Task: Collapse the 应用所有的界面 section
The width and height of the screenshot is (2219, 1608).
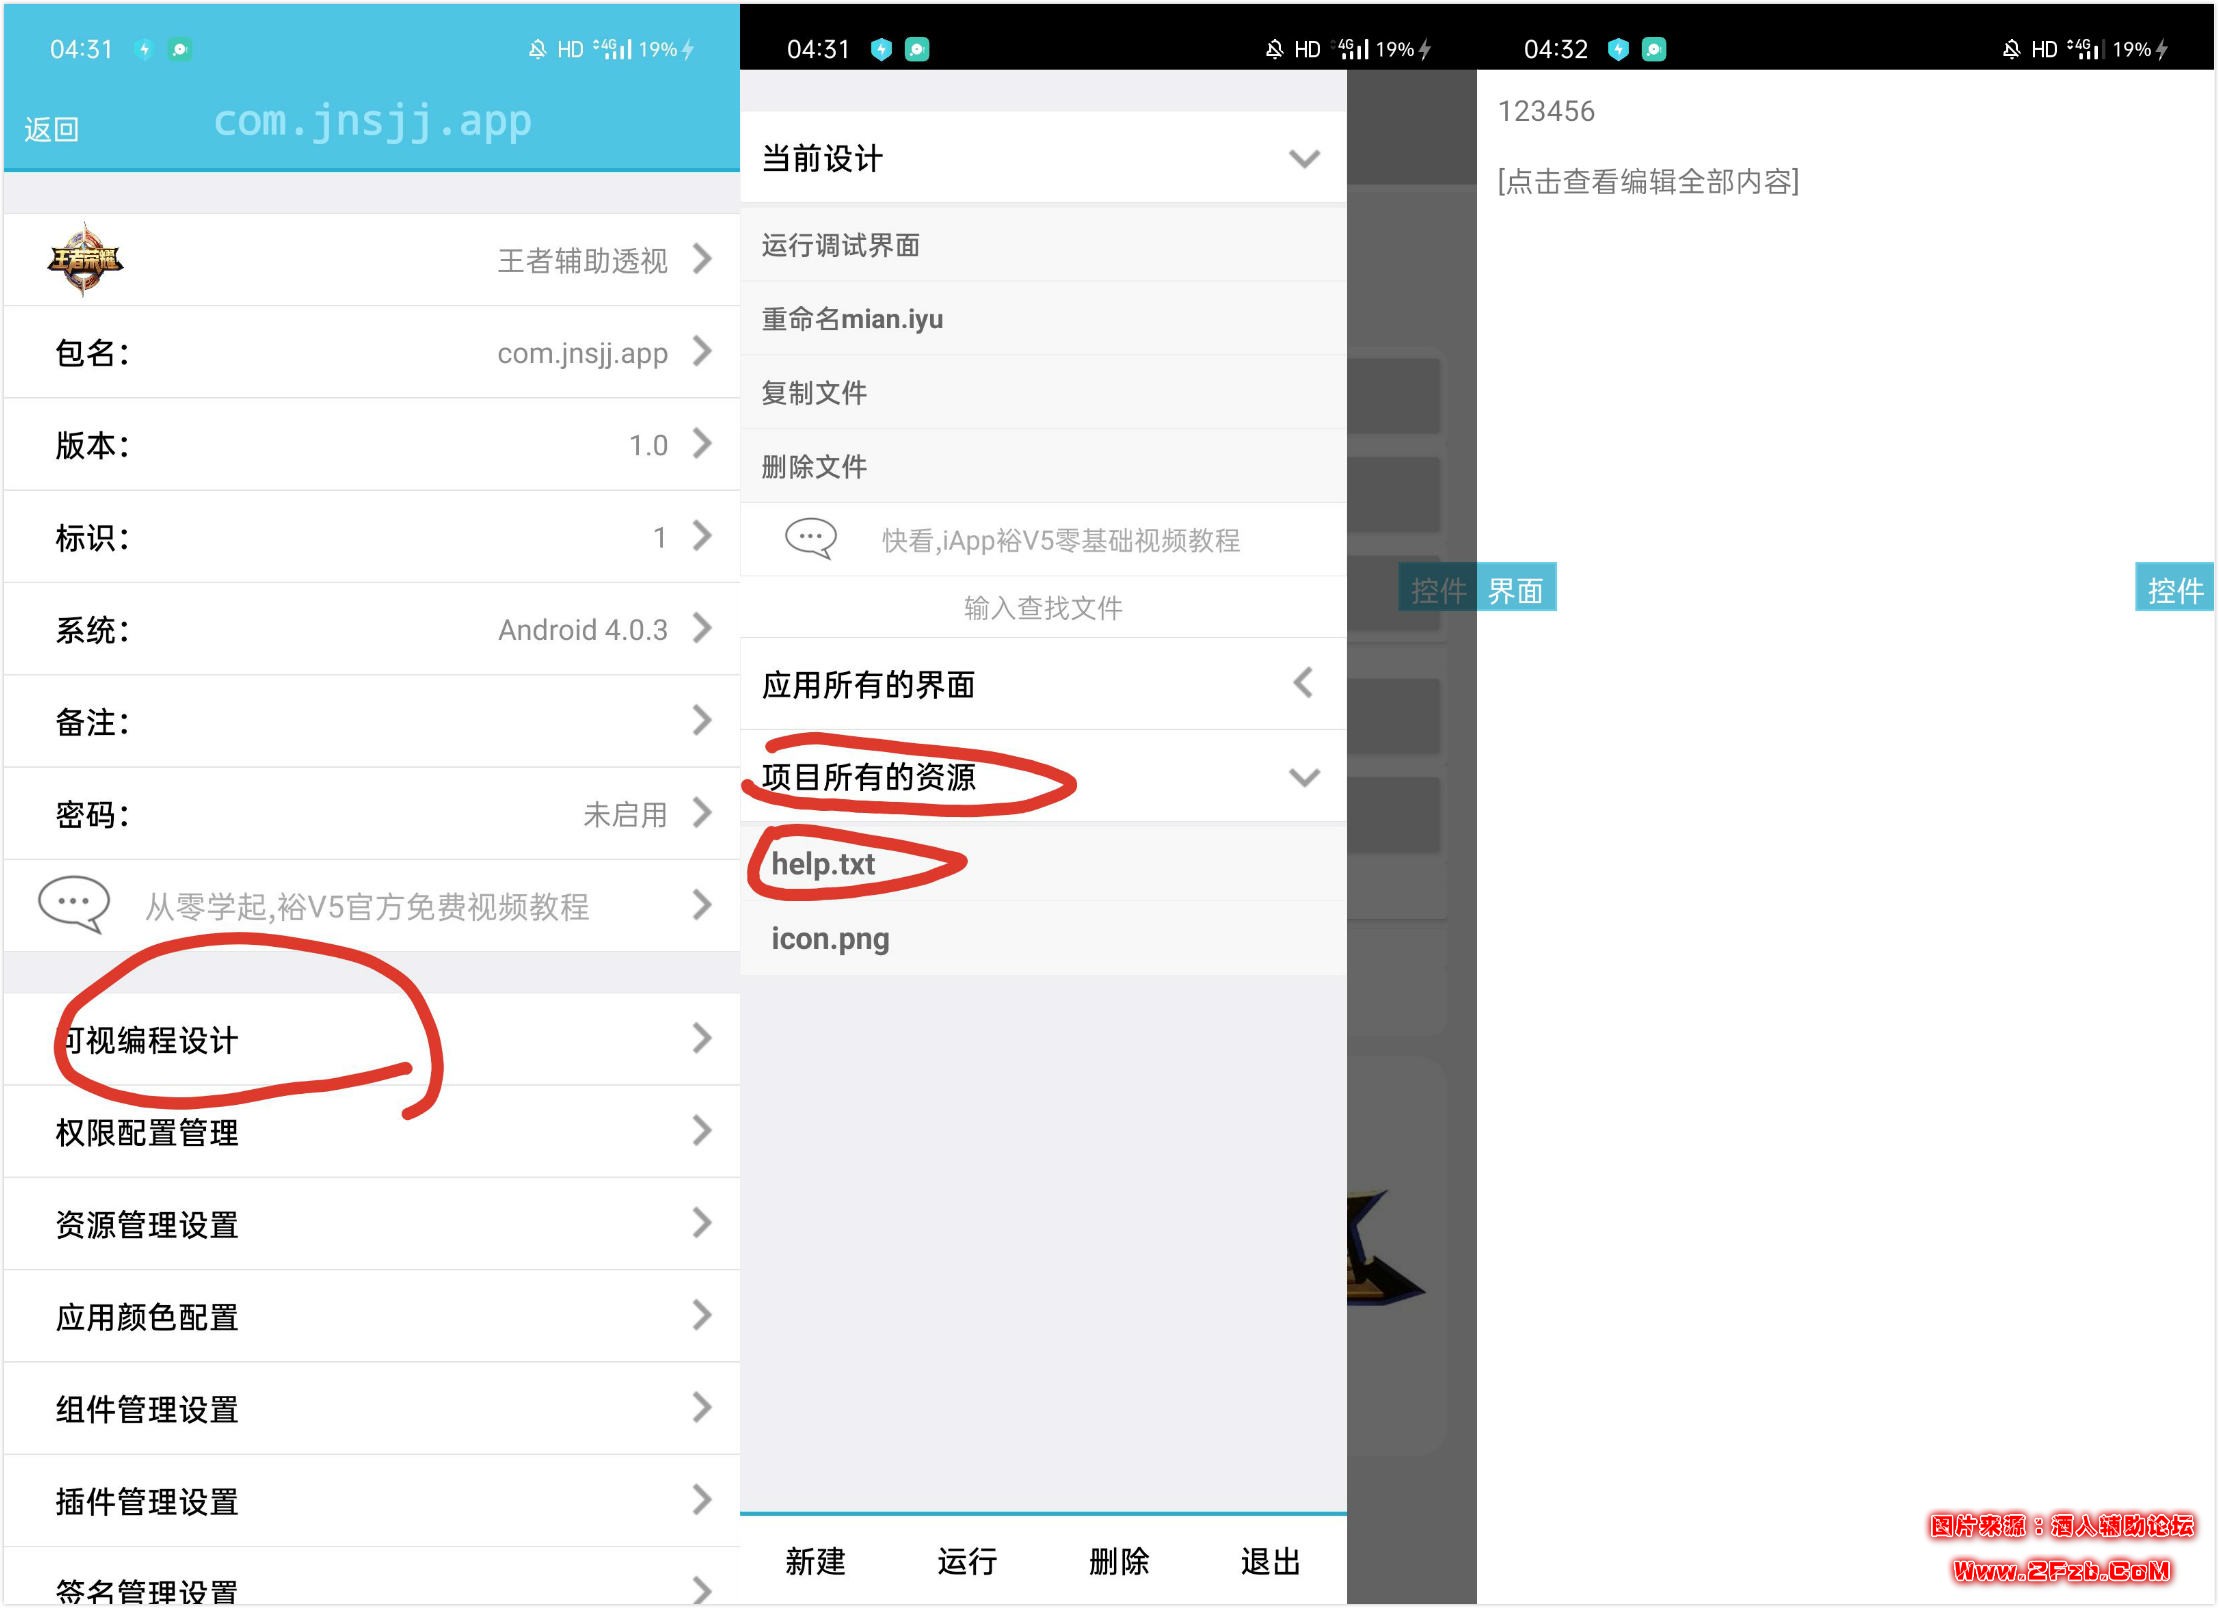Action: click(x=1303, y=684)
